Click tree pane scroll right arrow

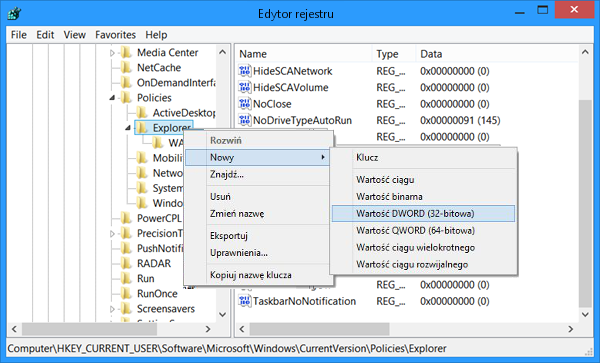(208, 329)
